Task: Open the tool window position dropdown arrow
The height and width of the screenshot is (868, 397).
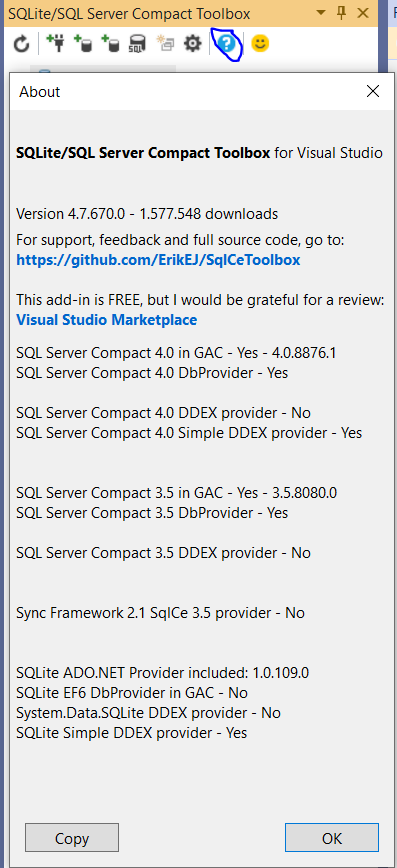Action: [x=320, y=13]
